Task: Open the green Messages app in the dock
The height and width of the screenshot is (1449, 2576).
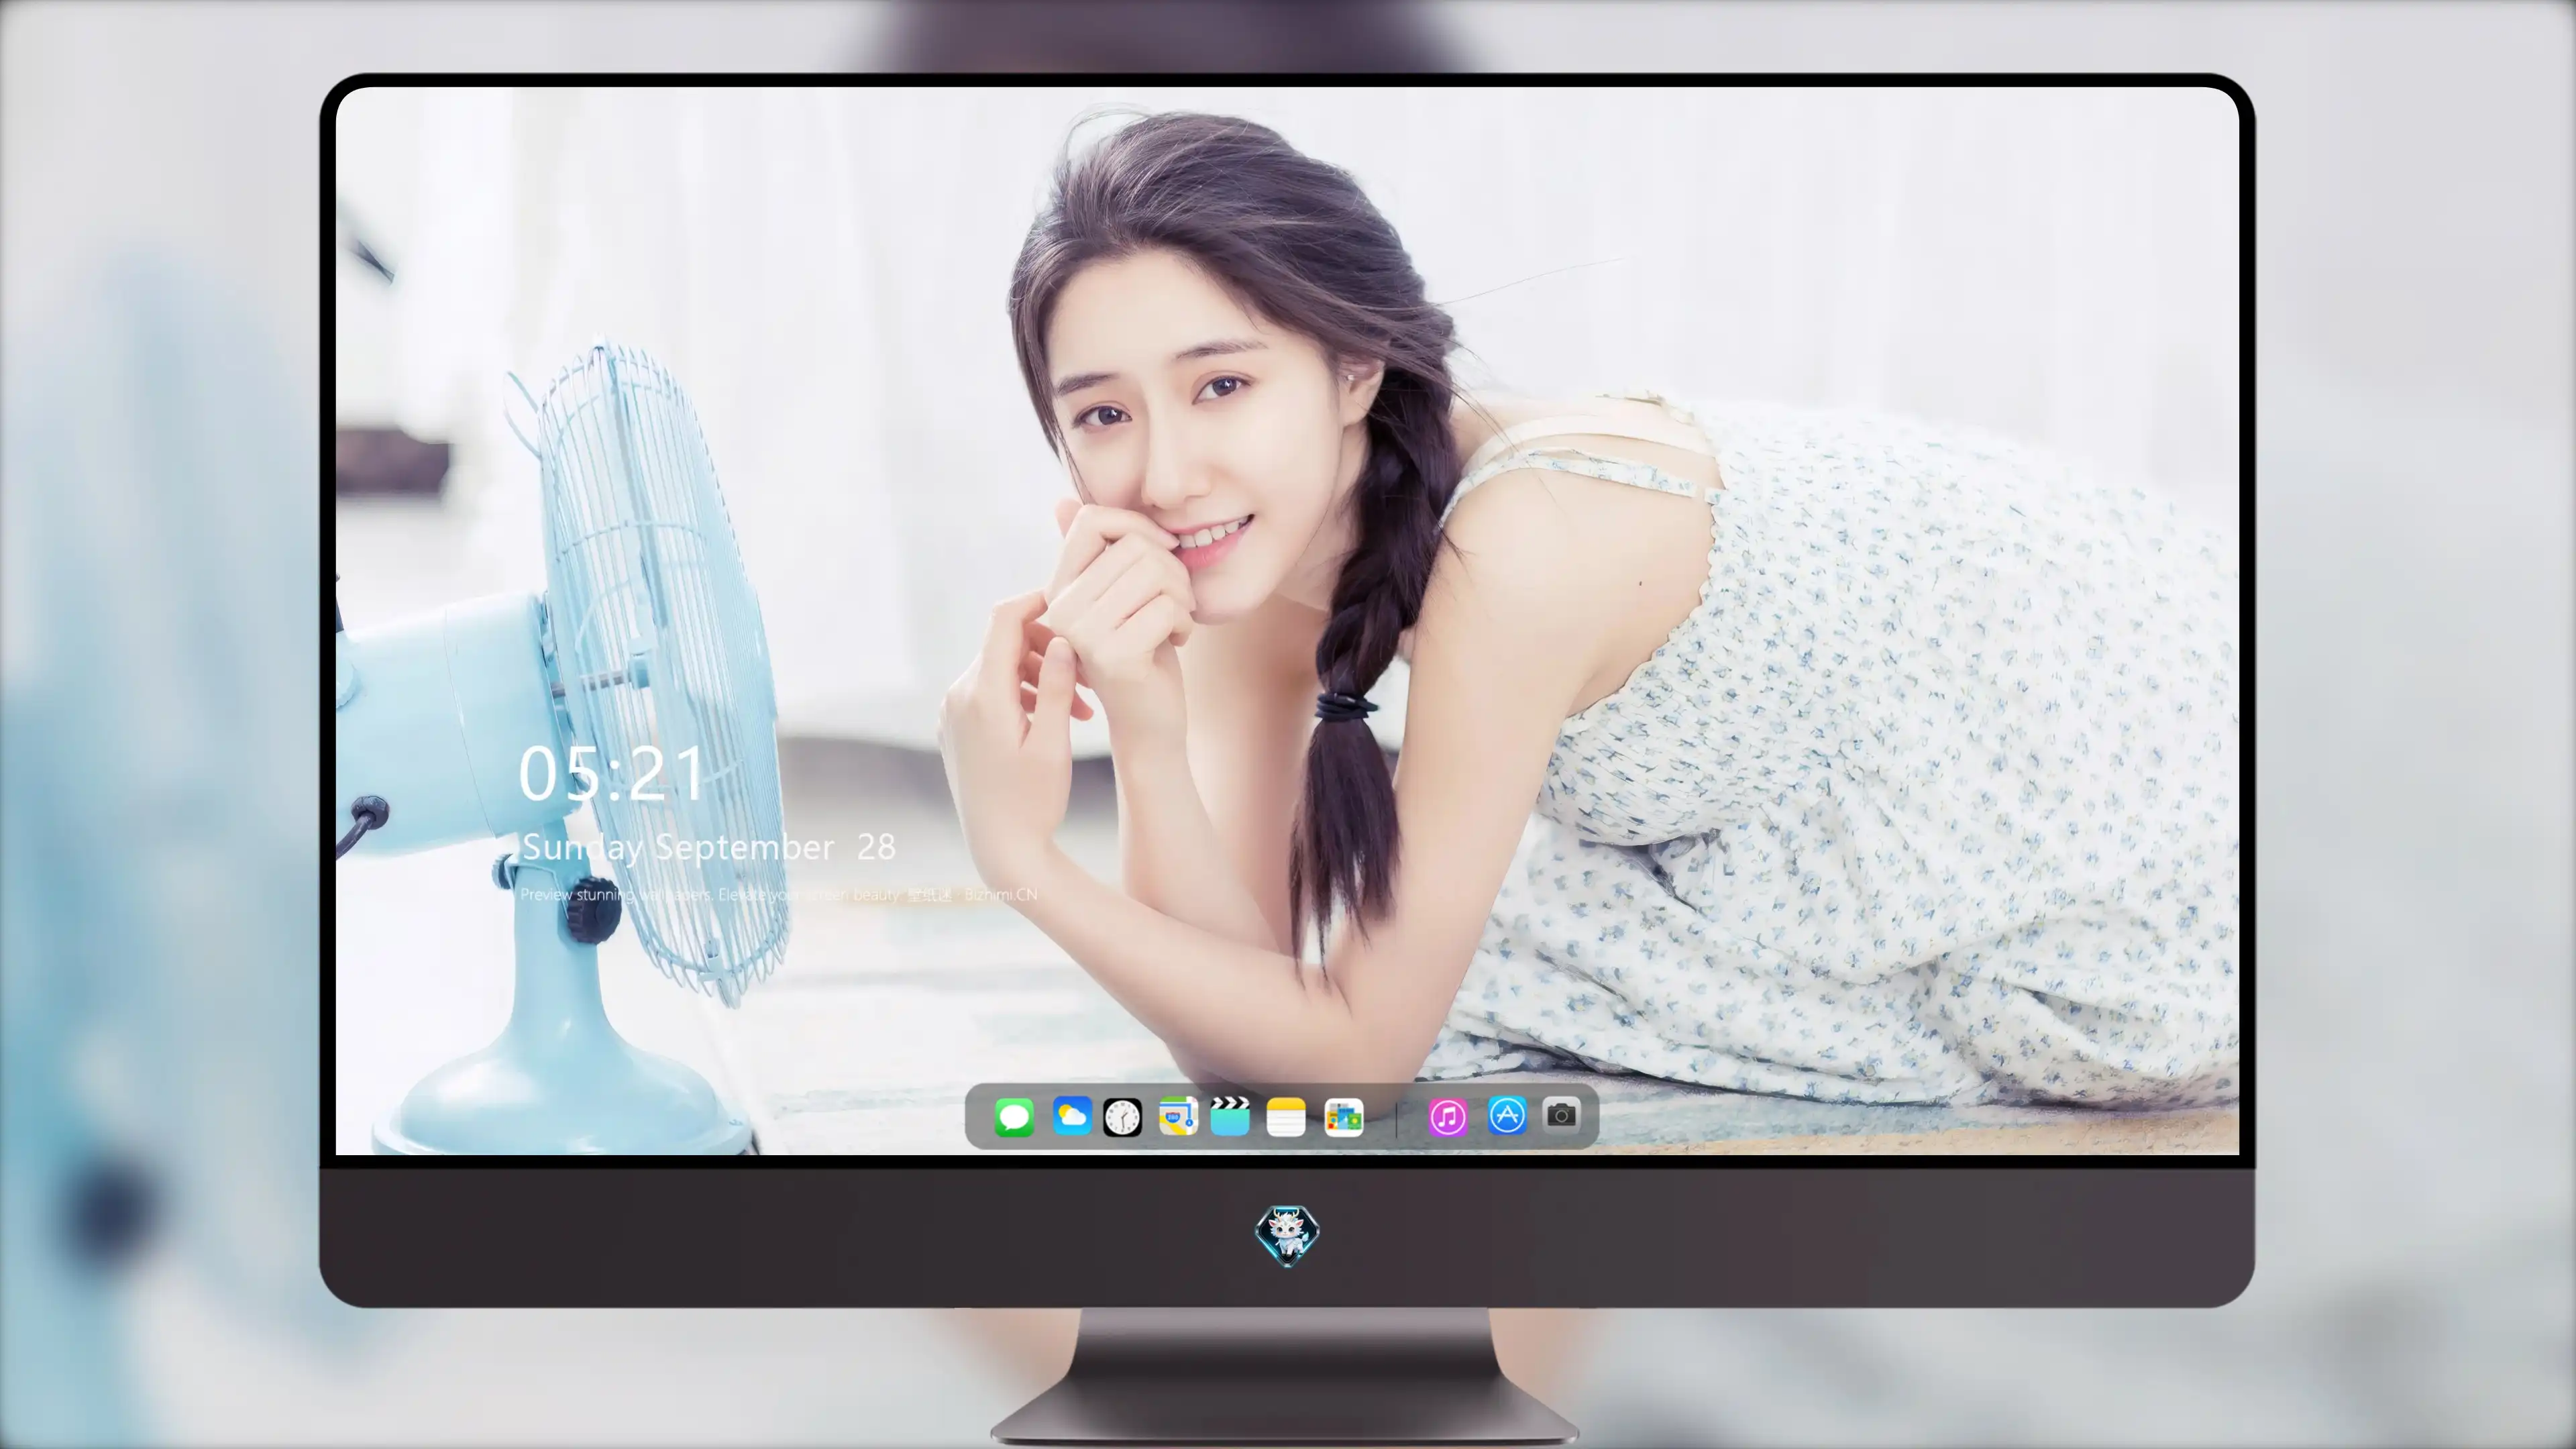Action: click(1014, 1117)
